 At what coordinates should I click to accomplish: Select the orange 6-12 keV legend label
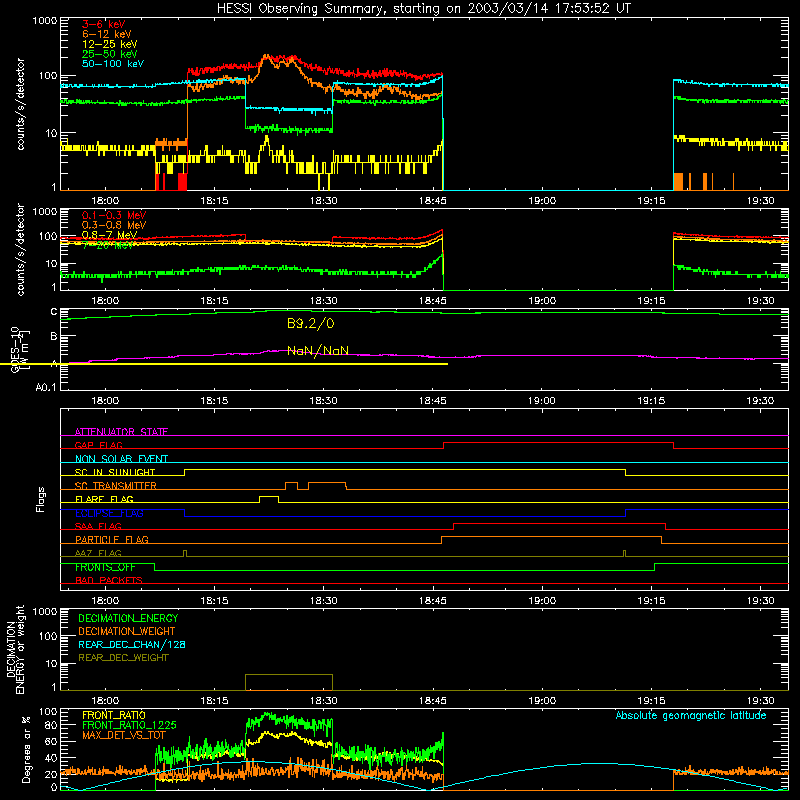(x=107, y=34)
